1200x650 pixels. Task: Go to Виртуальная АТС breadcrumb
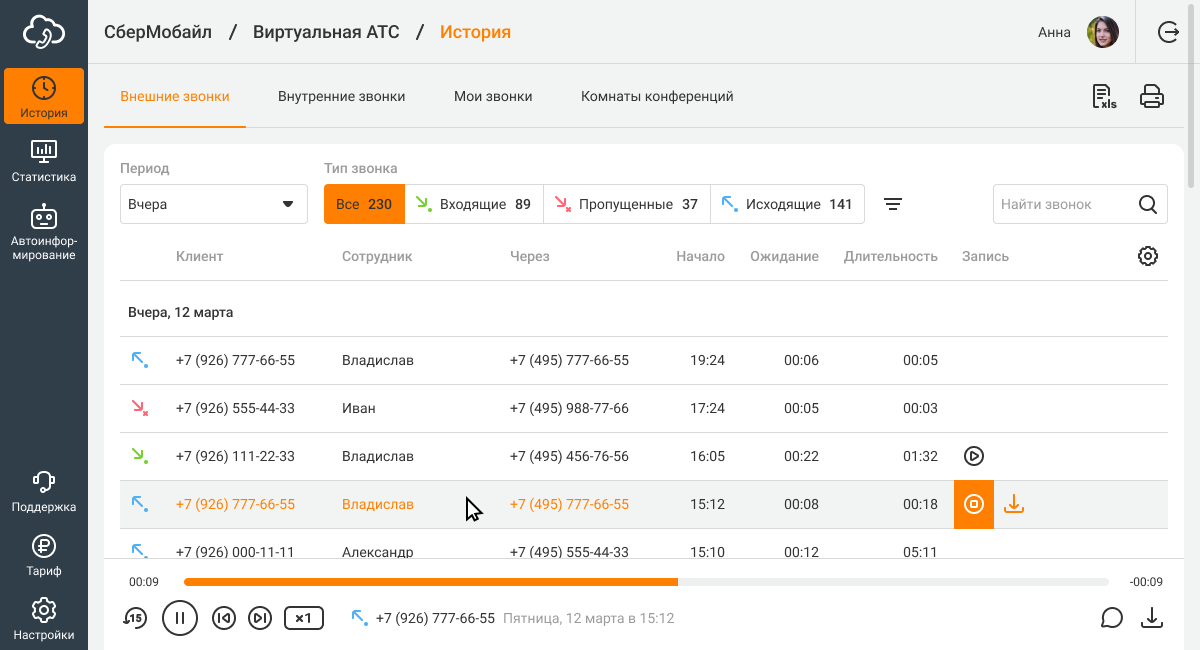point(326,32)
